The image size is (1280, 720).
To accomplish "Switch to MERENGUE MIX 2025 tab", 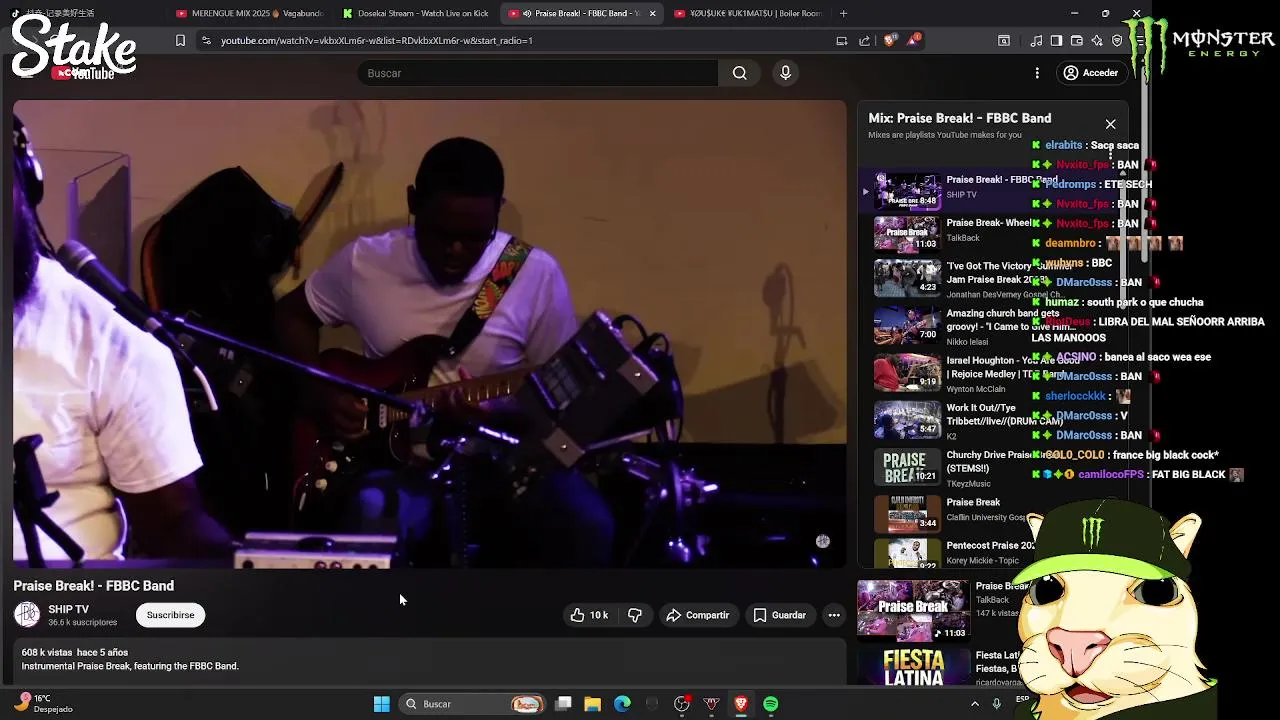I will coord(250,13).
